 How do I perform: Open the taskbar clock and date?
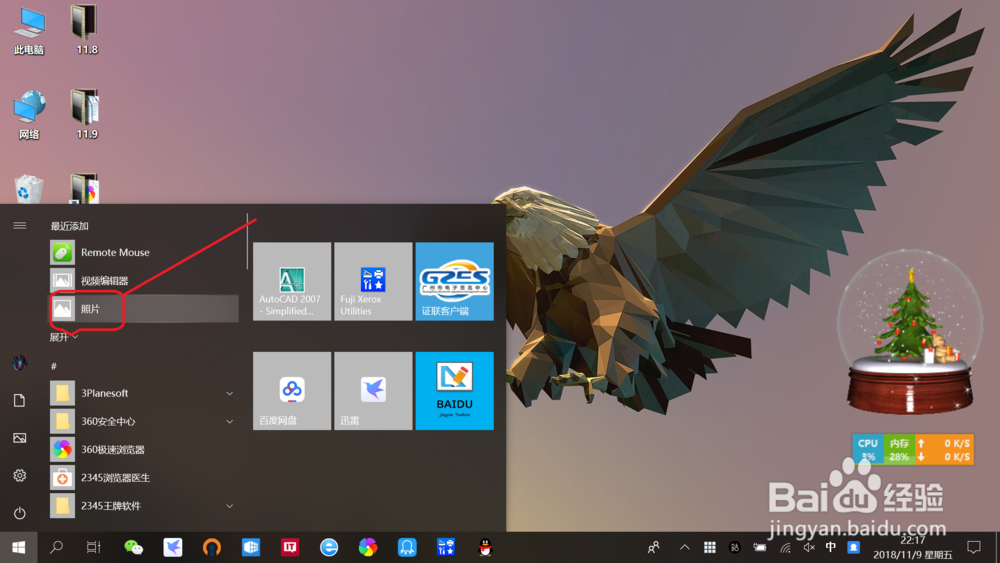point(913,548)
